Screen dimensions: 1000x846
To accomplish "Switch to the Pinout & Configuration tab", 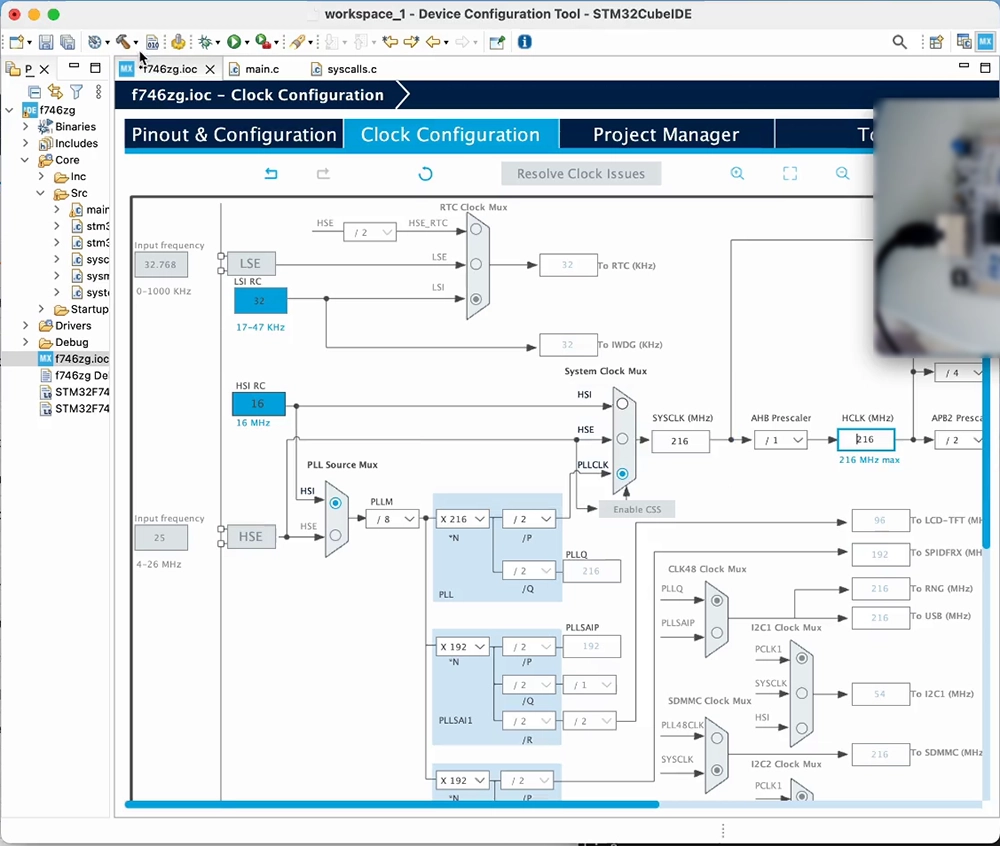I will pos(233,133).
